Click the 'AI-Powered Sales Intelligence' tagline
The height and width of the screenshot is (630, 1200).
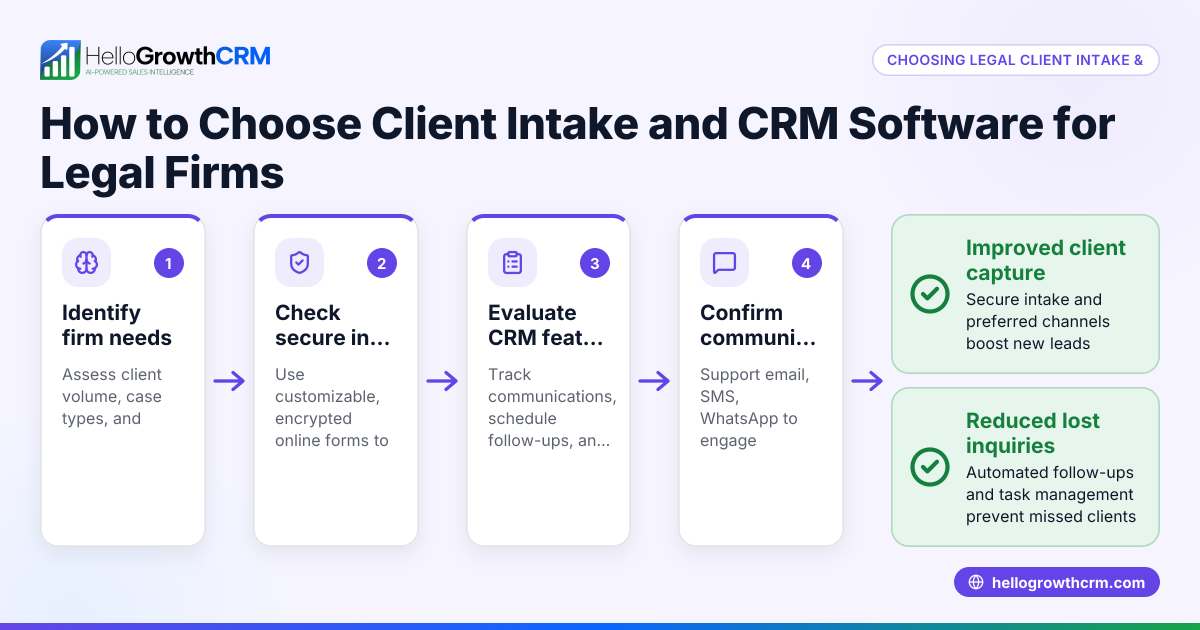[x=139, y=74]
